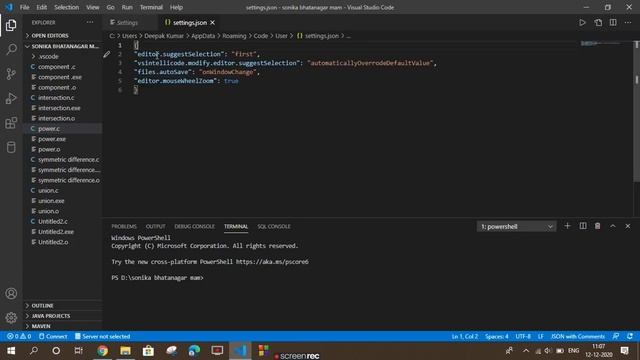Switch to the Problems panel tab
The width and height of the screenshot is (640, 360).
pos(124,226)
